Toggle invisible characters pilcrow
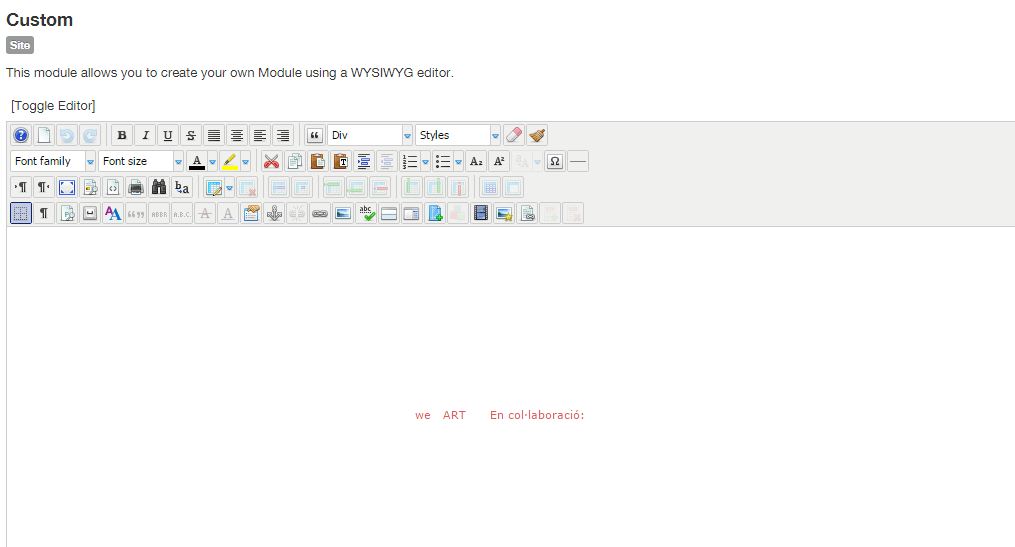Viewport: 1015px width, 547px height. click(44, 214)
